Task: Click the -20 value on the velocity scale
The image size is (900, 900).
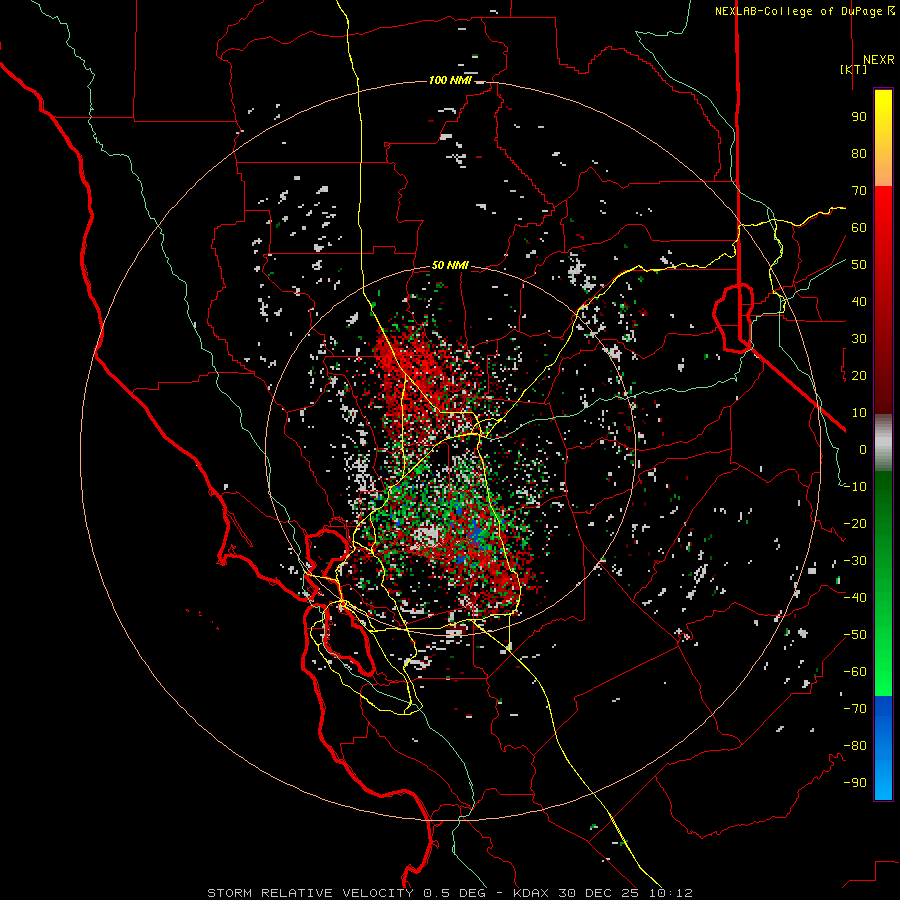Action: 855,523
